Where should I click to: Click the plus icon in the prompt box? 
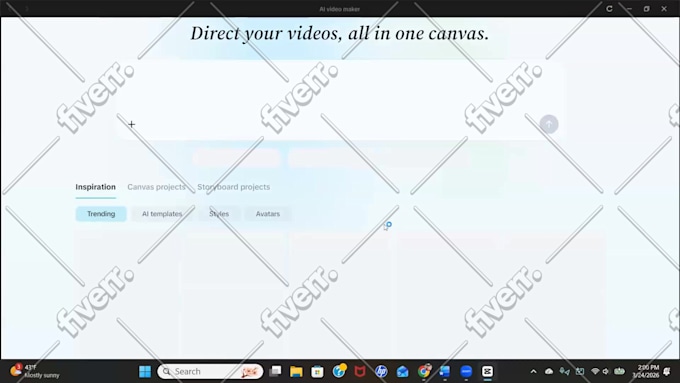[131, 124]
